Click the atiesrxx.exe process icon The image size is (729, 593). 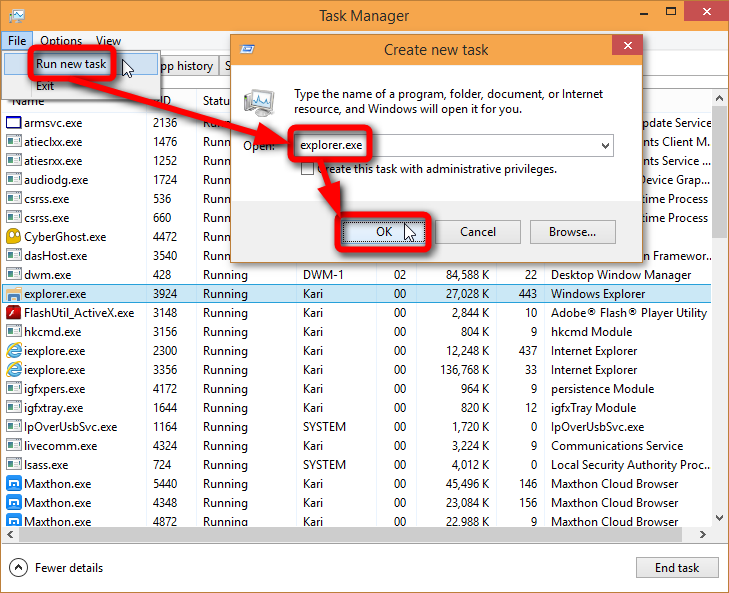tap(13, 160)
